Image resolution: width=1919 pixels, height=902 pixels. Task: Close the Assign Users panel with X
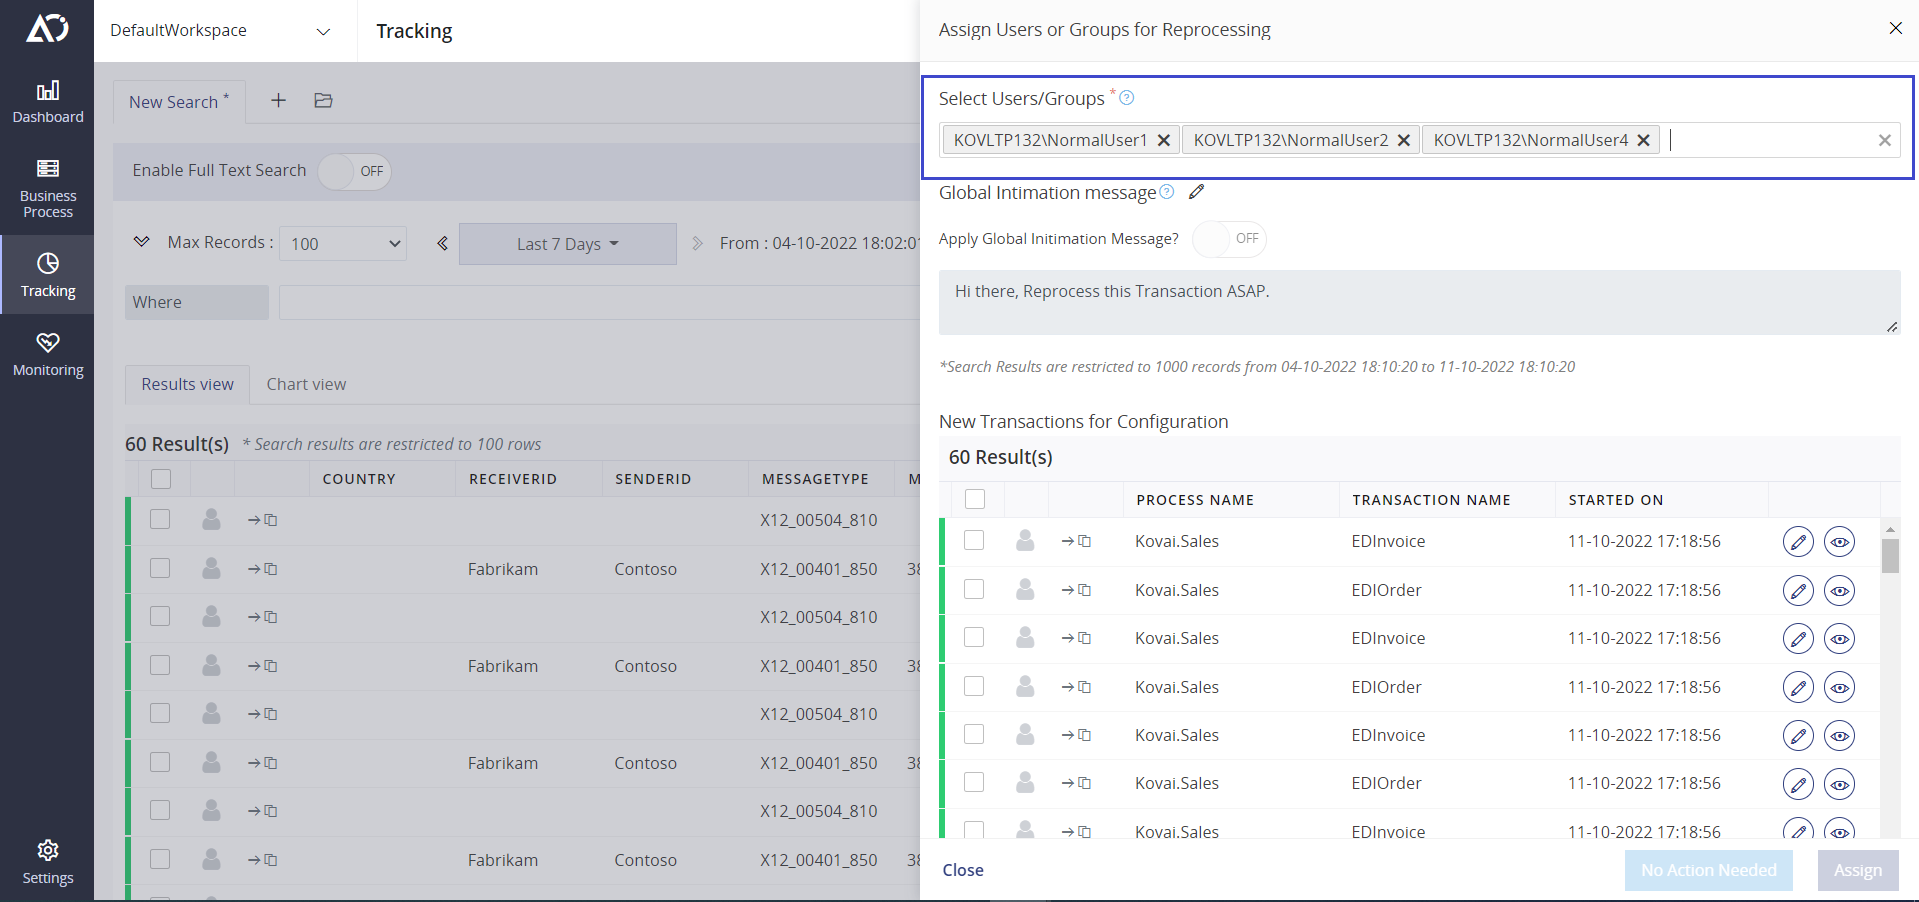coord(1895,28)
